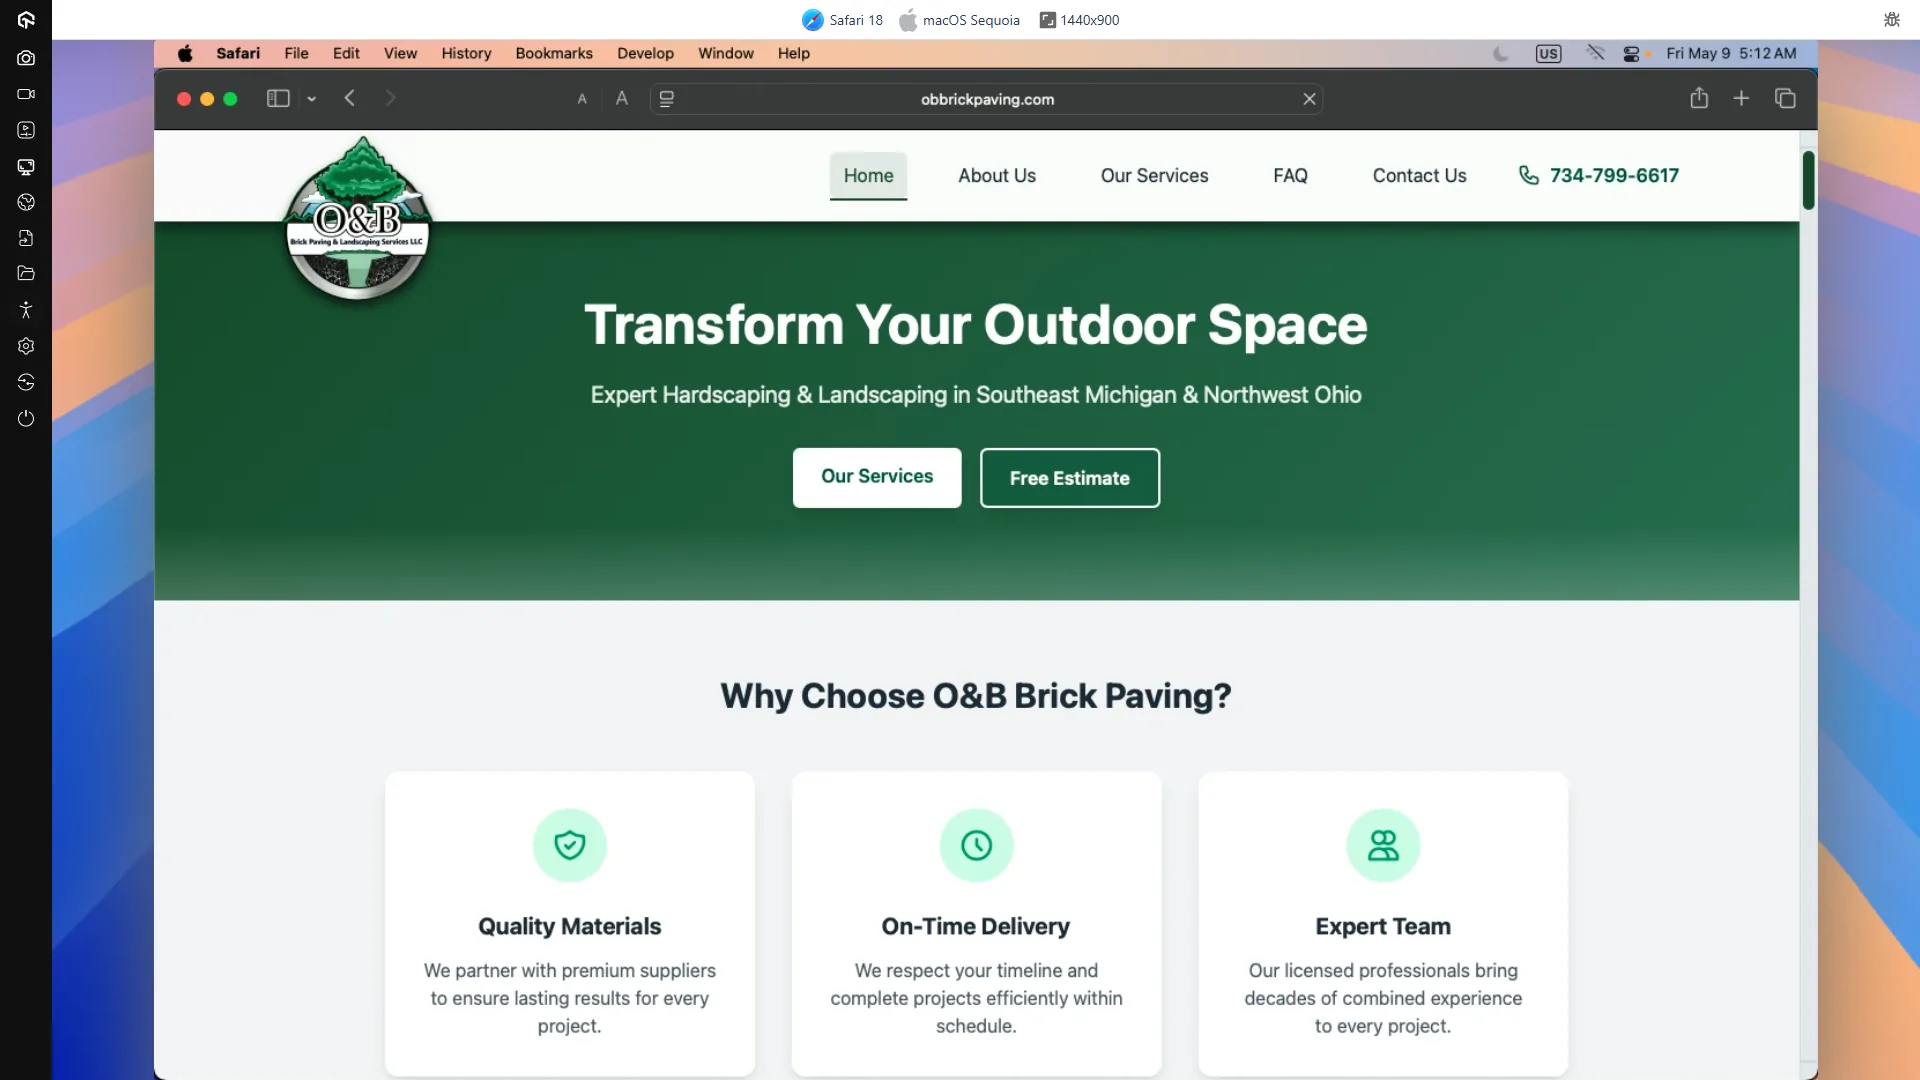Go forward with the Safari forward arrow

(391, 98)
